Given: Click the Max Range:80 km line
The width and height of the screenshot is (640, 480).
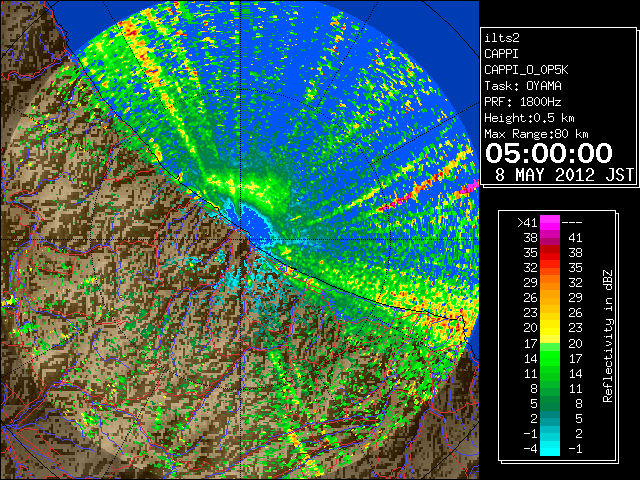Looking at the screenshot, I should (x=536, y=134).
